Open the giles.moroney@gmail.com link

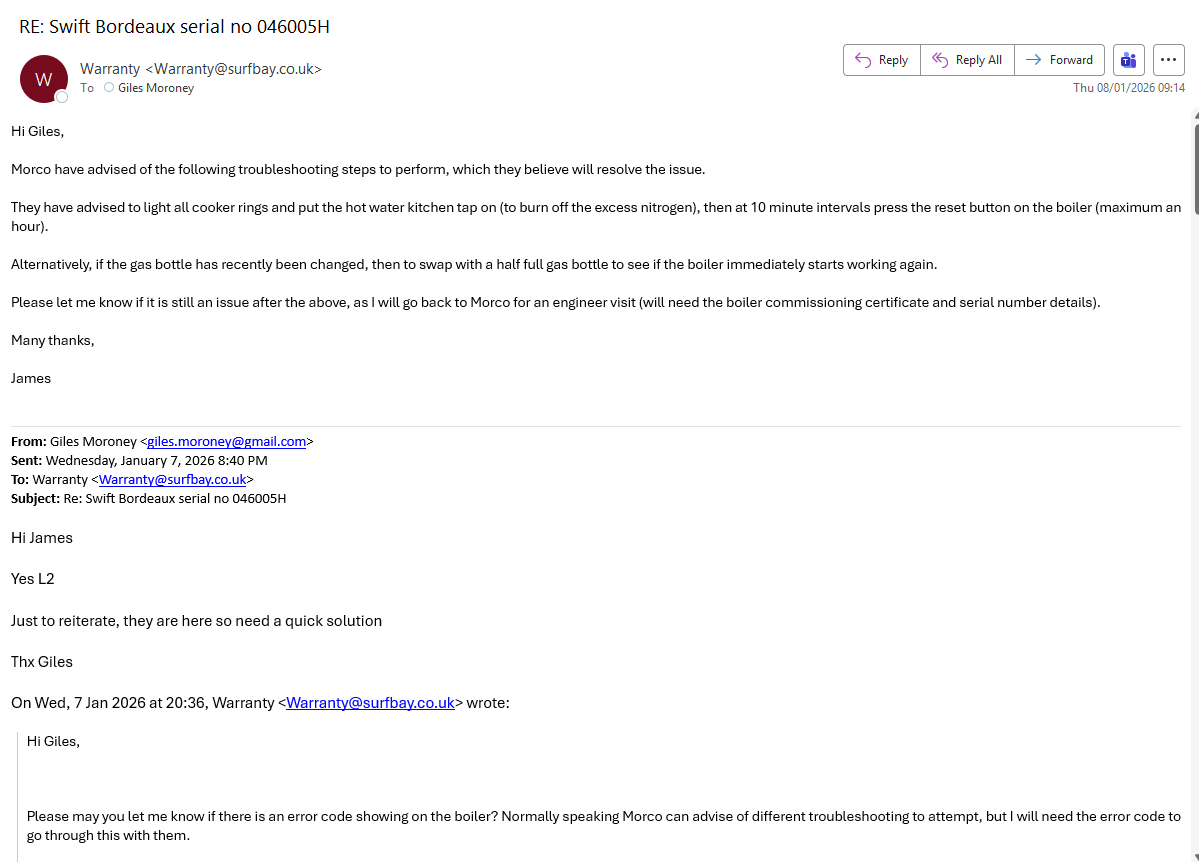point(226,441)
